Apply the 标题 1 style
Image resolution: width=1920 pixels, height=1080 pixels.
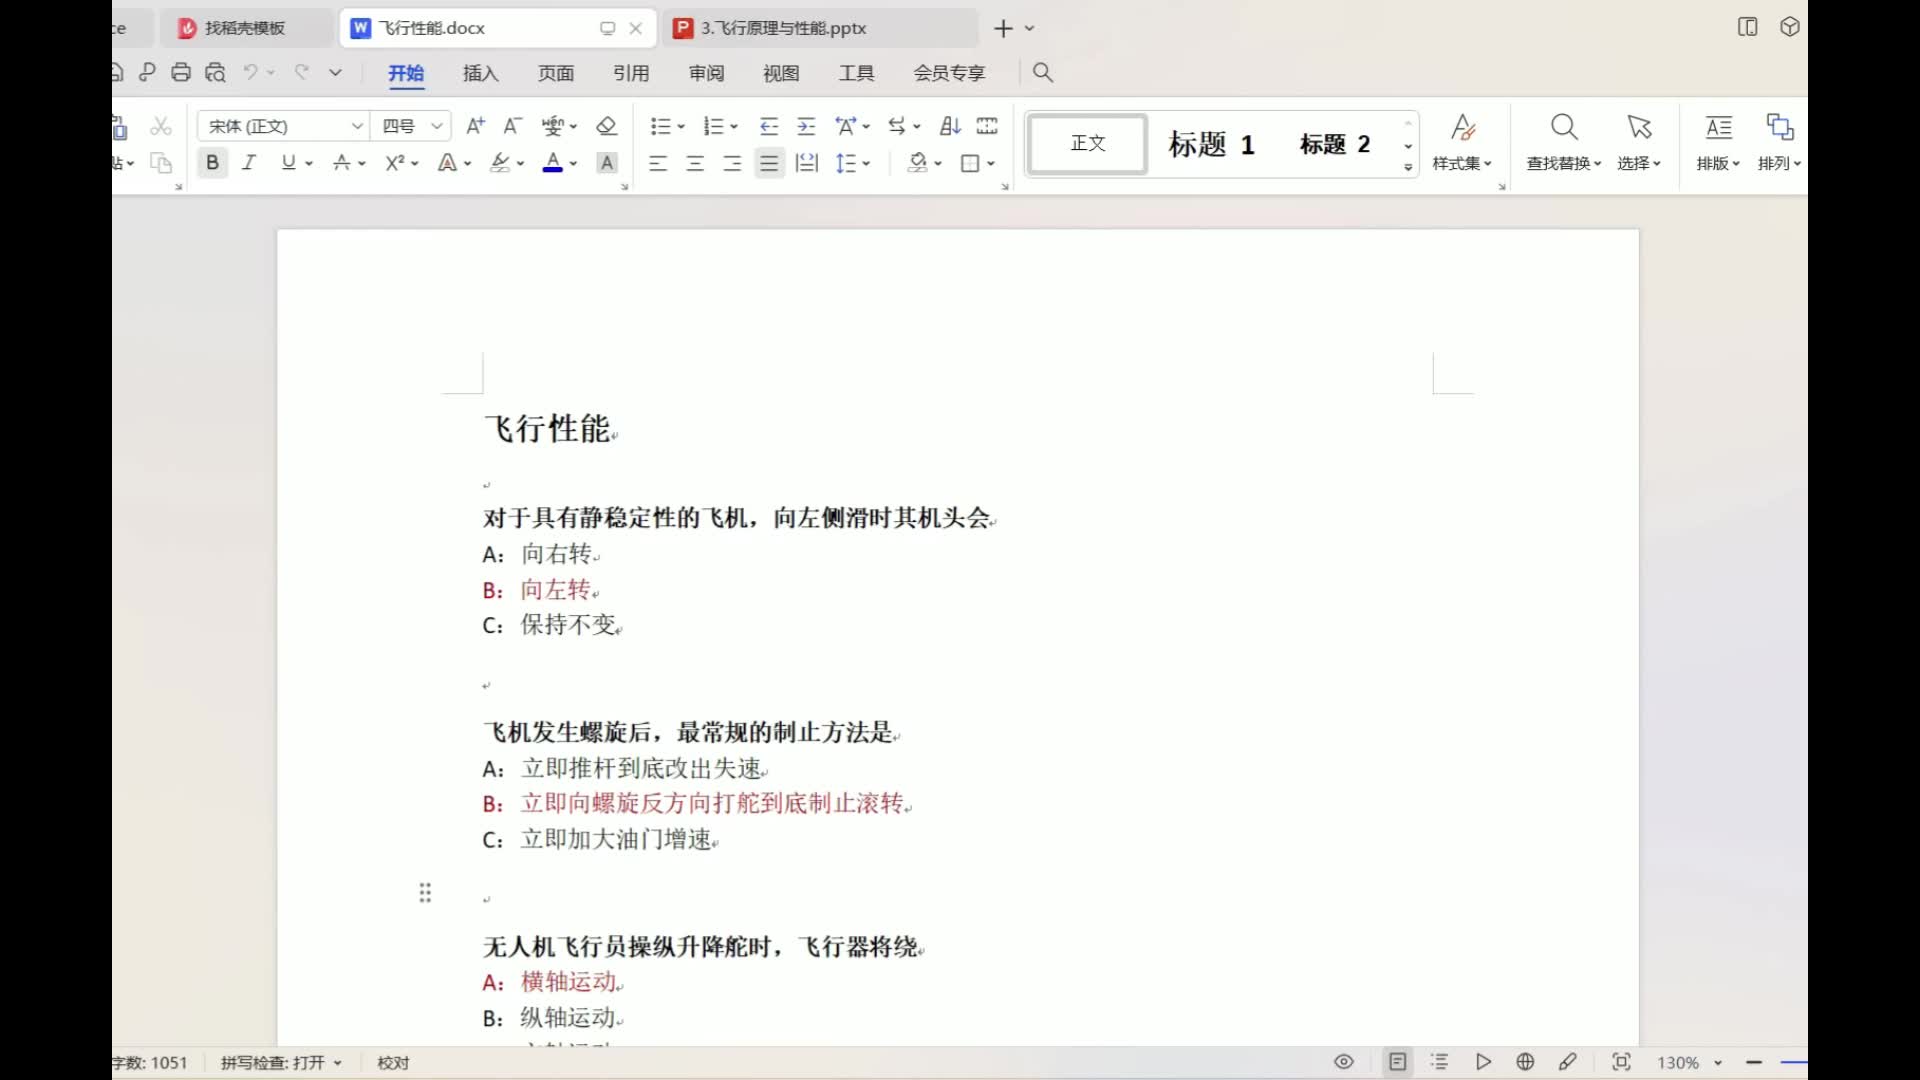point(1212,144)
